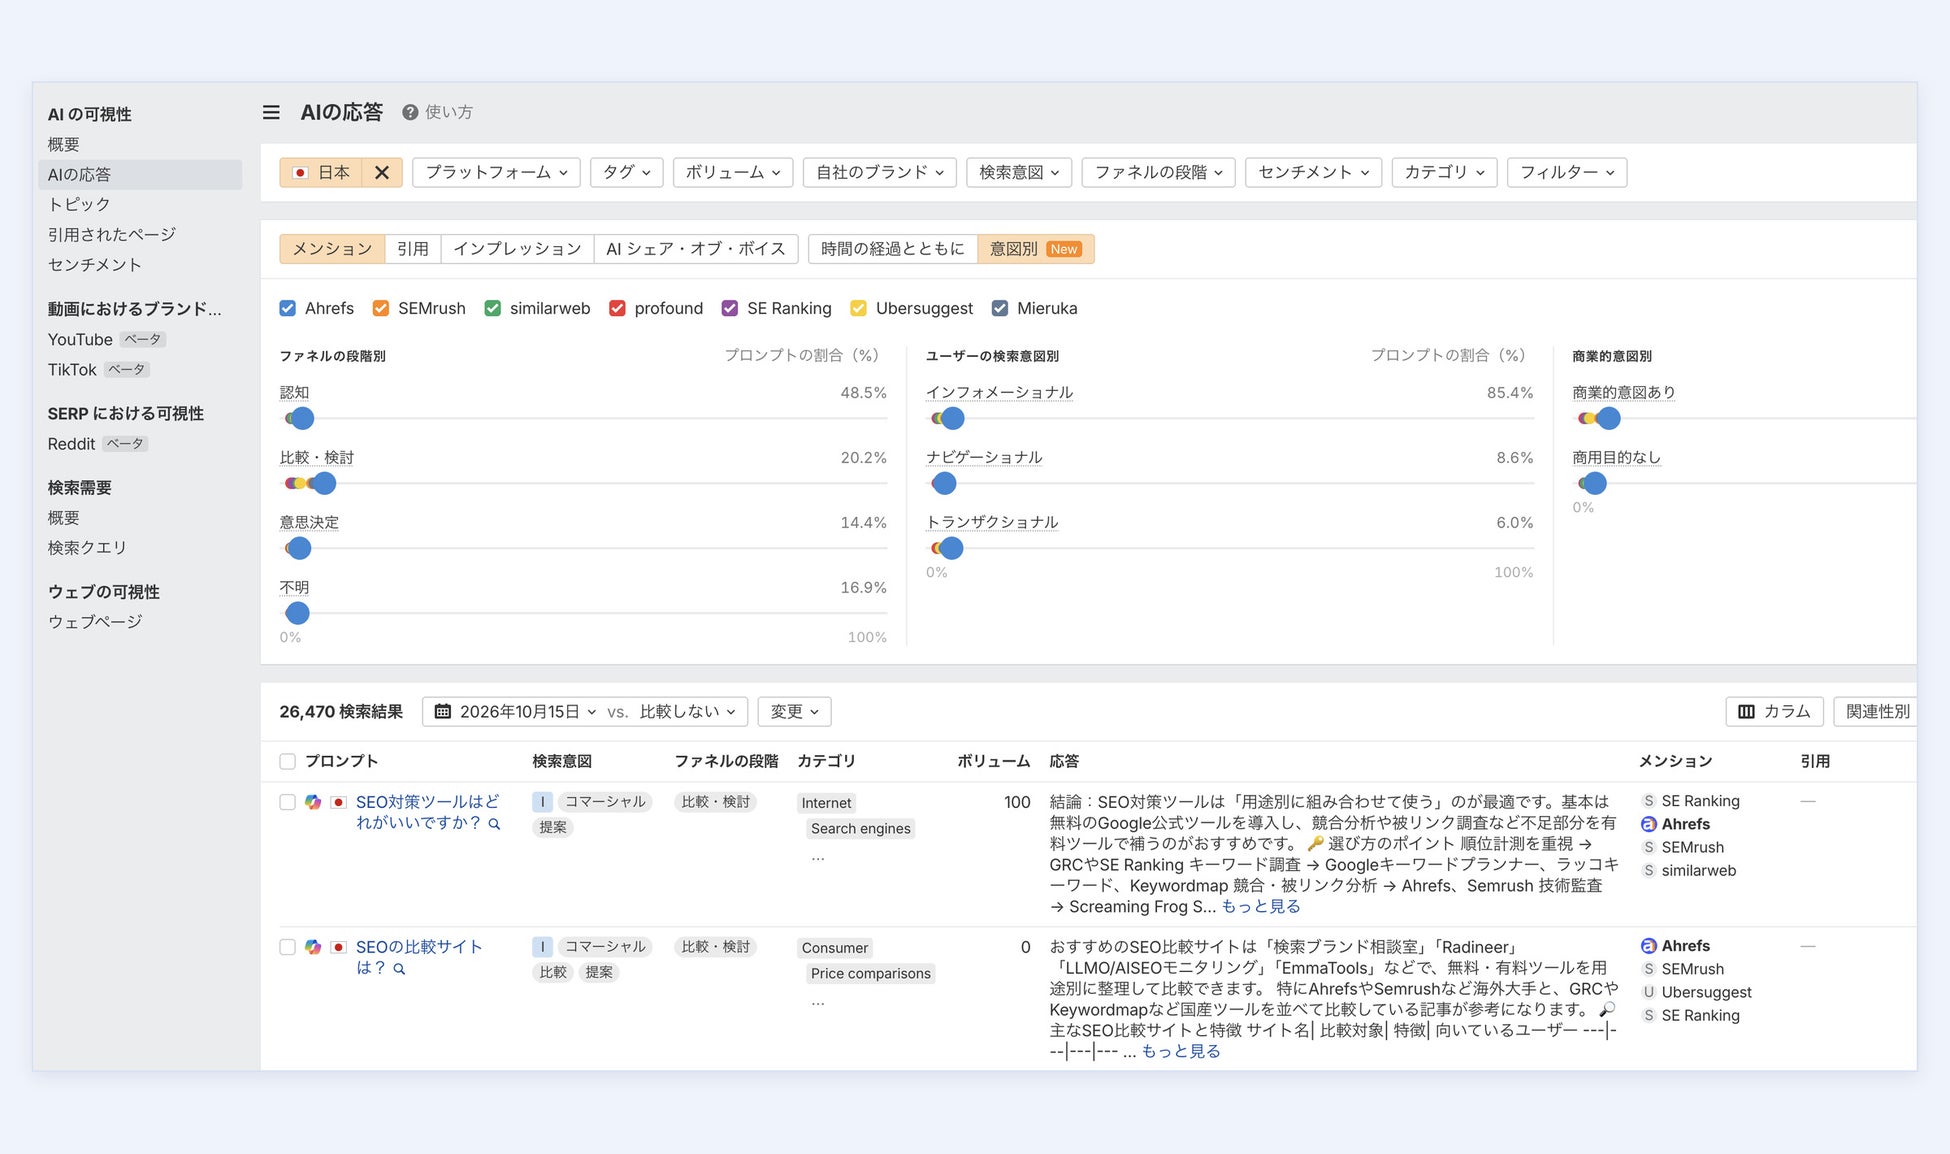The width and height of the screenshot is (1950, 1154).
Task: Open トピック in the sidebar
Action: click(x=79, y=204)
